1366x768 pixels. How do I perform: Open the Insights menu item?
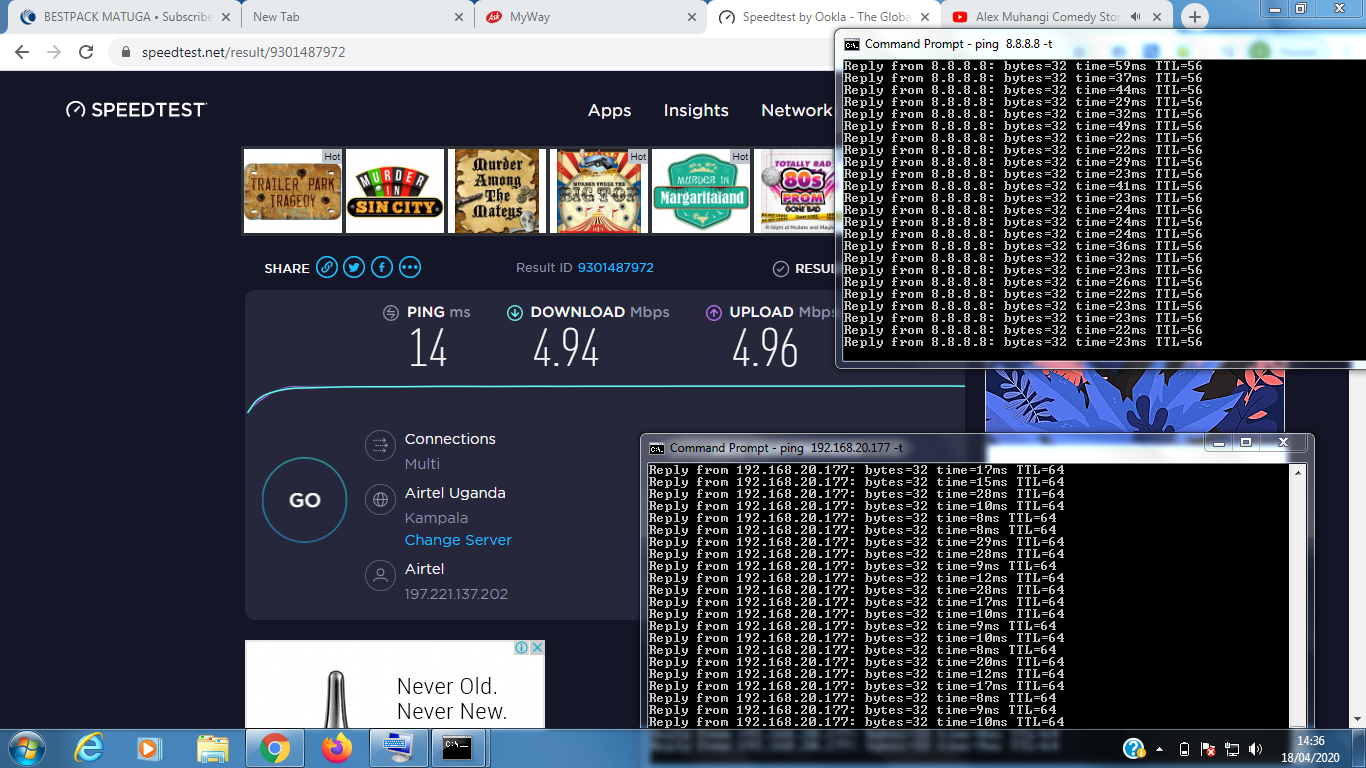(696, 111)
